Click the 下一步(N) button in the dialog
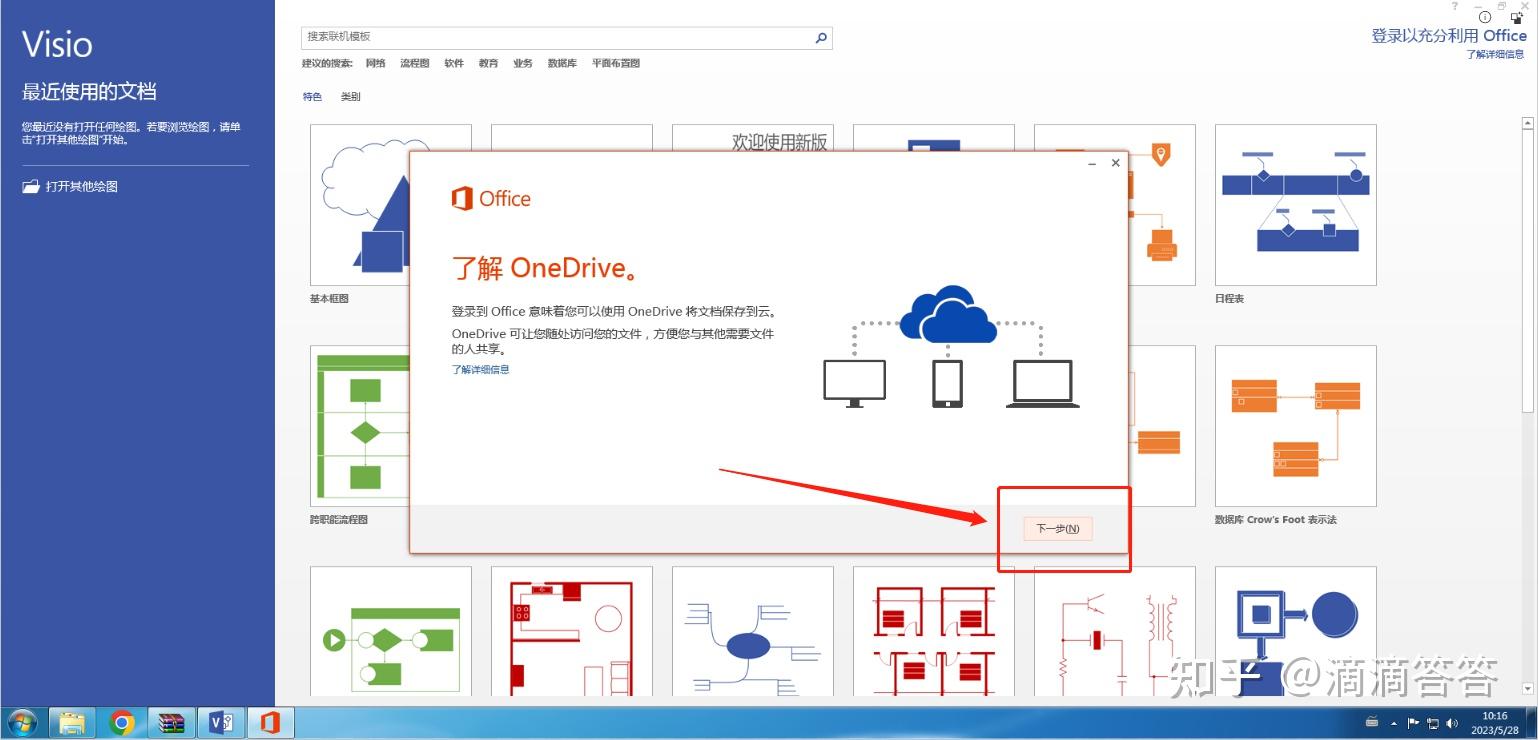Image resolution: width=1538 pixels, height=740 pixels. [x=1057, y=528]
